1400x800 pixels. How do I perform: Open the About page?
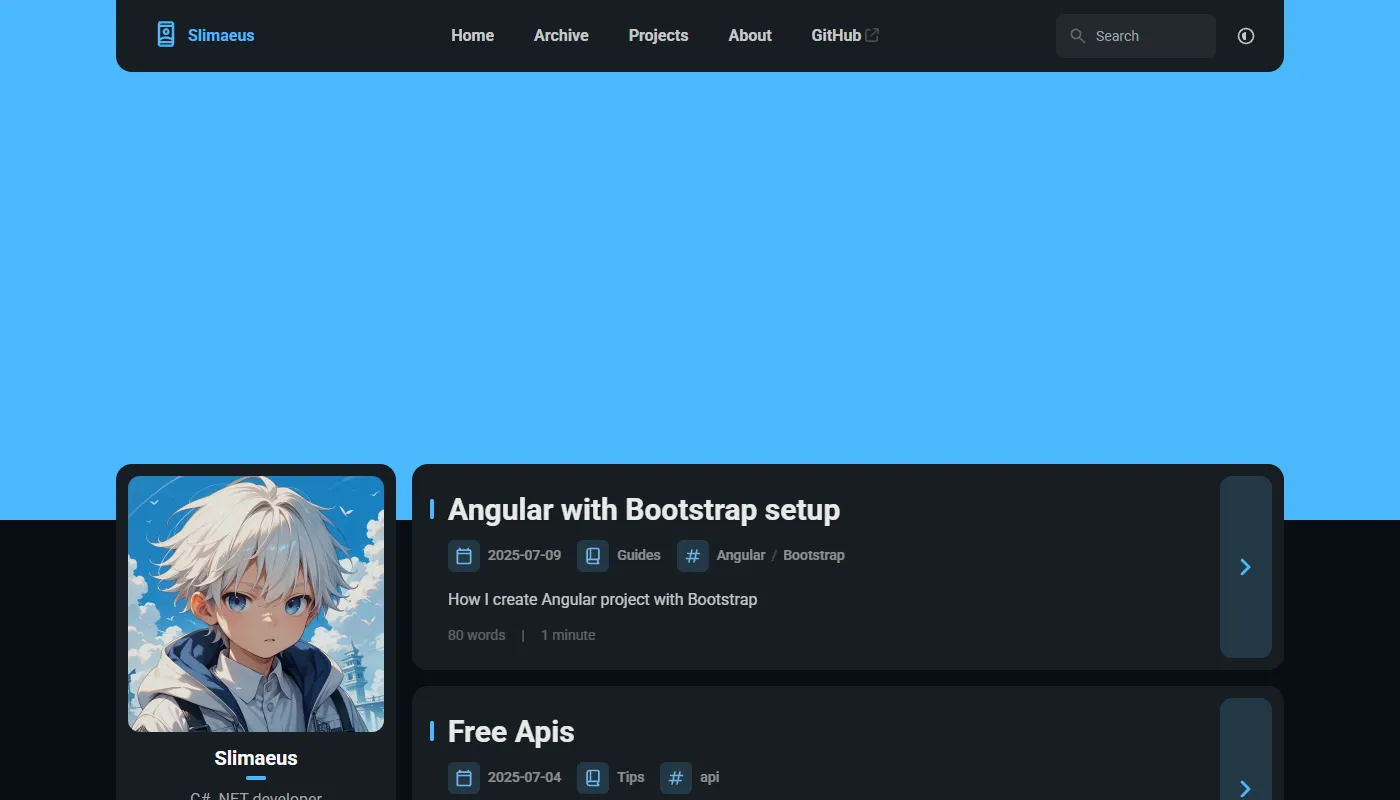pyautogui.click(x=750, y=36)
